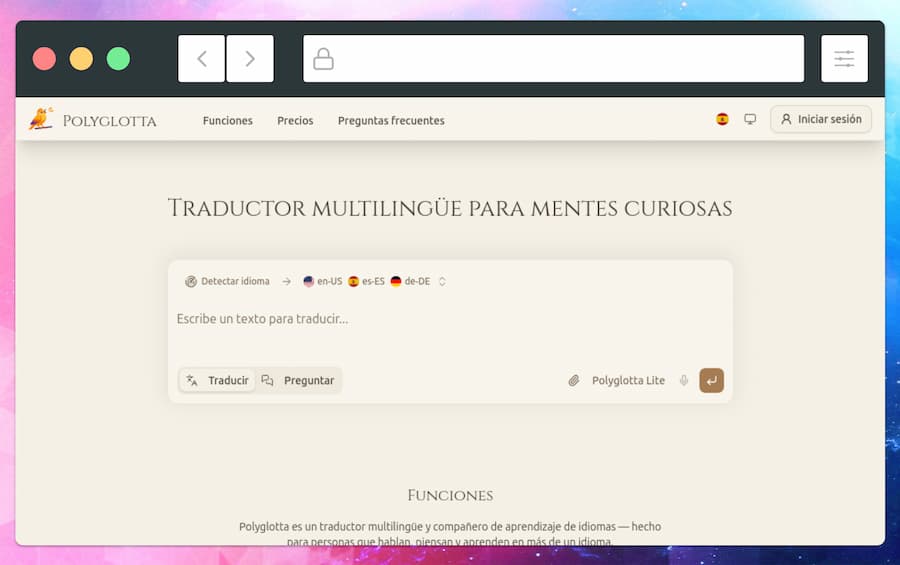This screenshot has height=565, width=900.
Task: Choose the es-ES target language
Action: tap(366, 281)
